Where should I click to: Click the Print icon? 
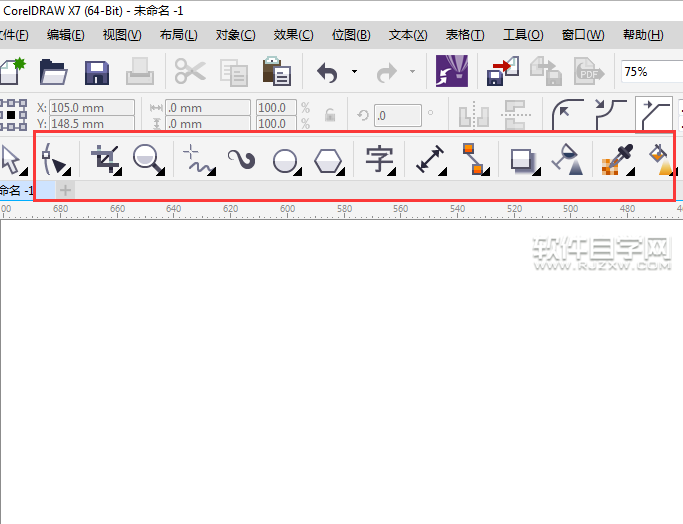[140, 71]
